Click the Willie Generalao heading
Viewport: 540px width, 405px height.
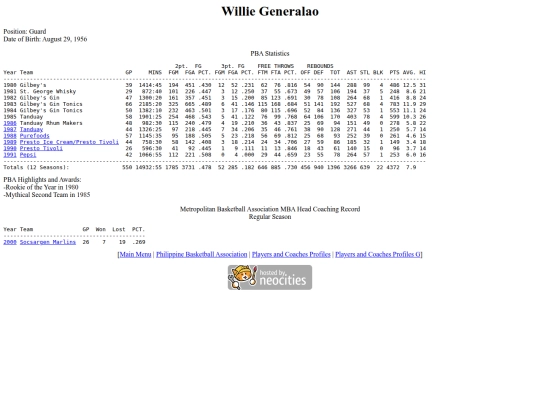270,11
